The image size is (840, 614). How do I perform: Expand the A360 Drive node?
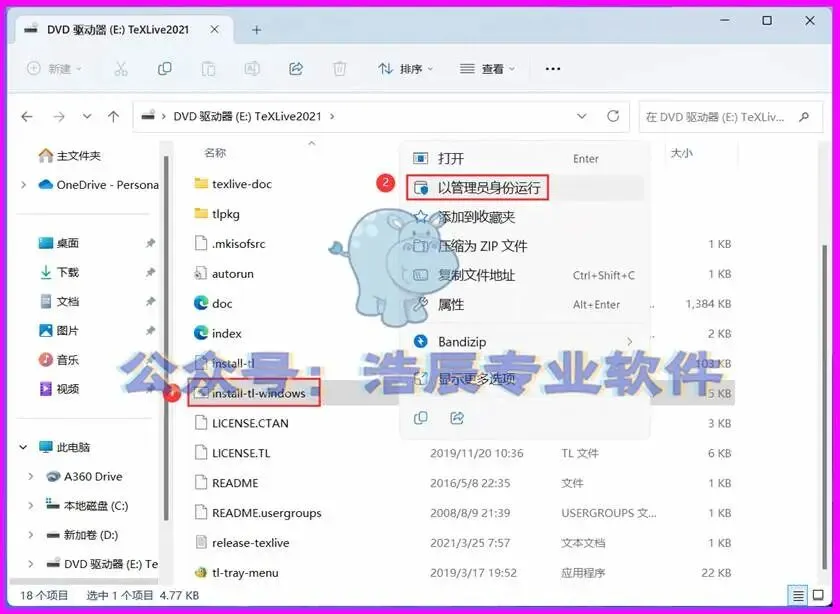31,476
